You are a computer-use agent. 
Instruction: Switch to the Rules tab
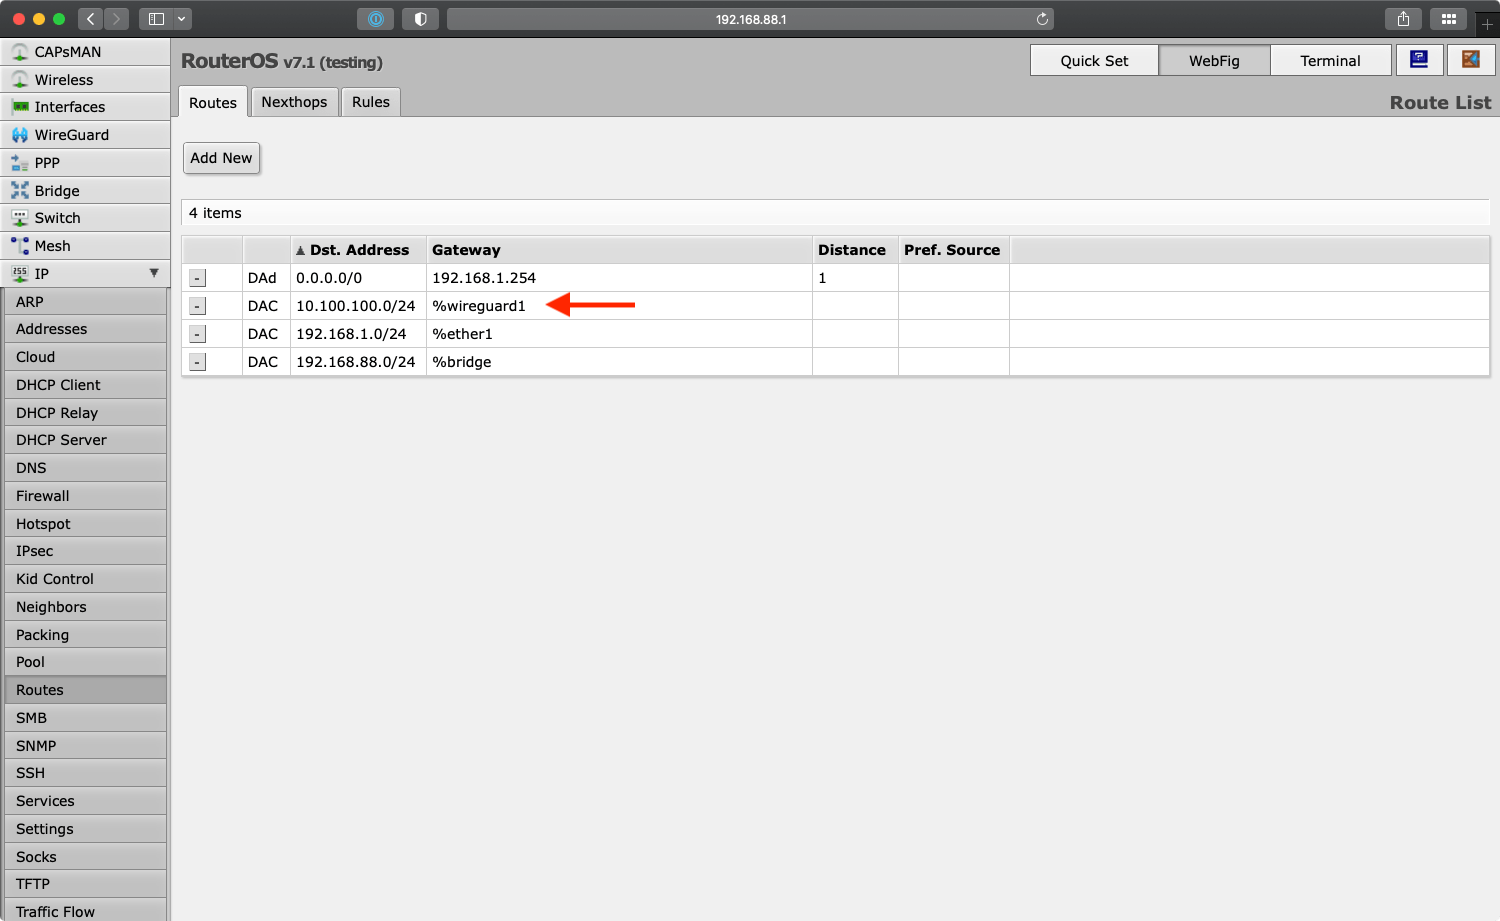coord(371,102)
